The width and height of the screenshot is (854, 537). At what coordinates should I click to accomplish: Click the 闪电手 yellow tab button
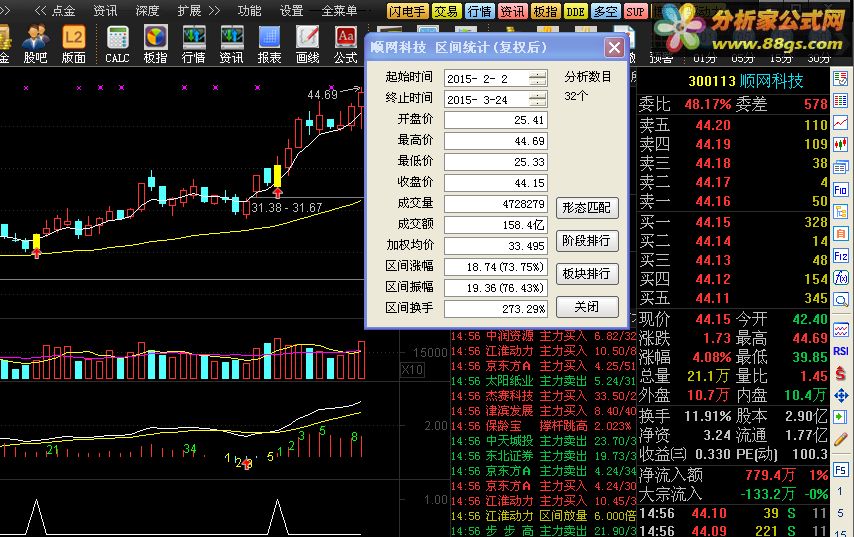[x=407, y=11]
